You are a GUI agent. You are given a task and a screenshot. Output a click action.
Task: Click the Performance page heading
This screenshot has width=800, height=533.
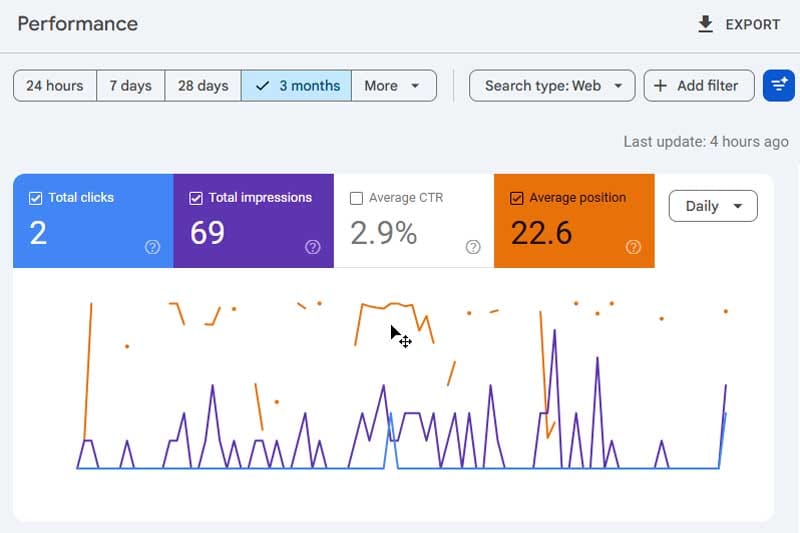coord(78,24)
